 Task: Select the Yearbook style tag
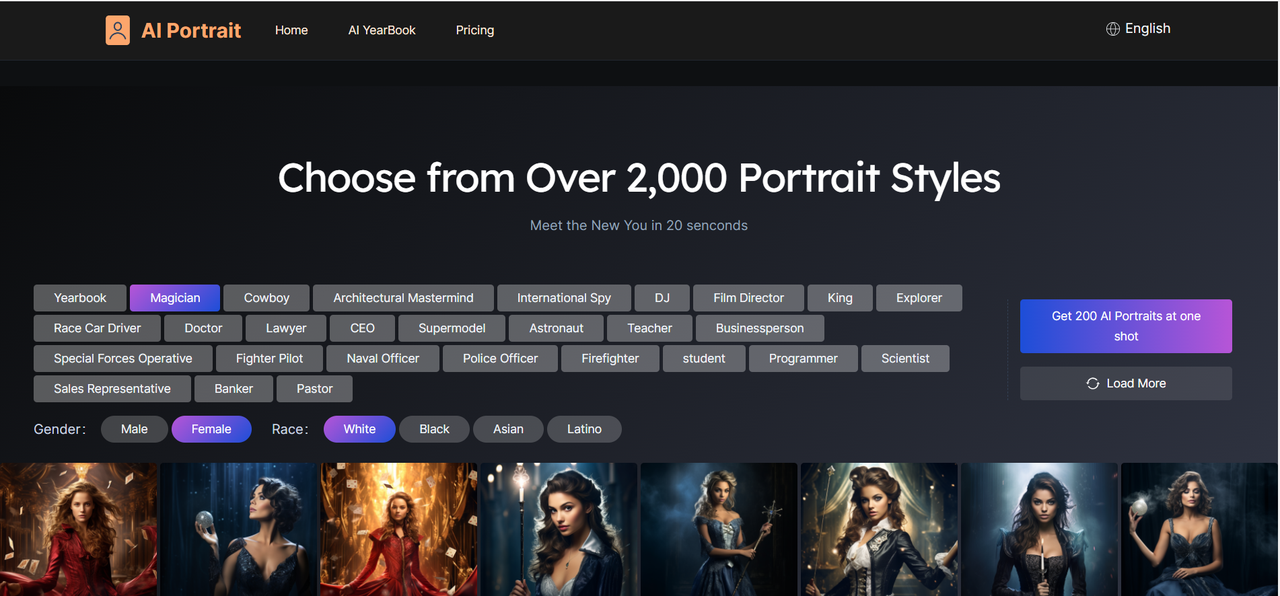coord(80,298)
